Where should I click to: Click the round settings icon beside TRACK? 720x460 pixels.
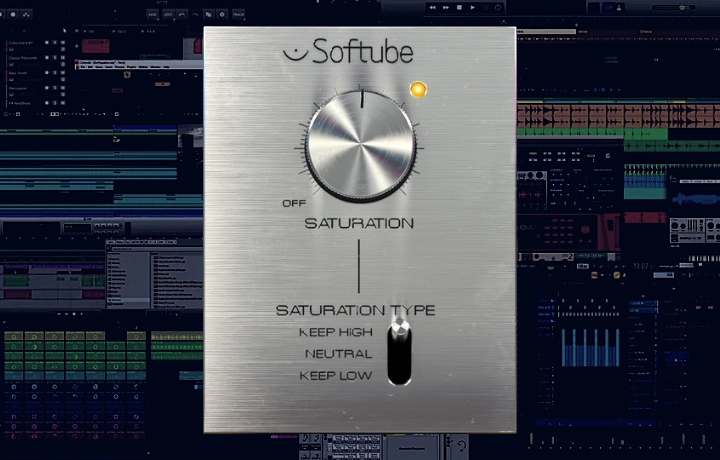pos(222,15)
